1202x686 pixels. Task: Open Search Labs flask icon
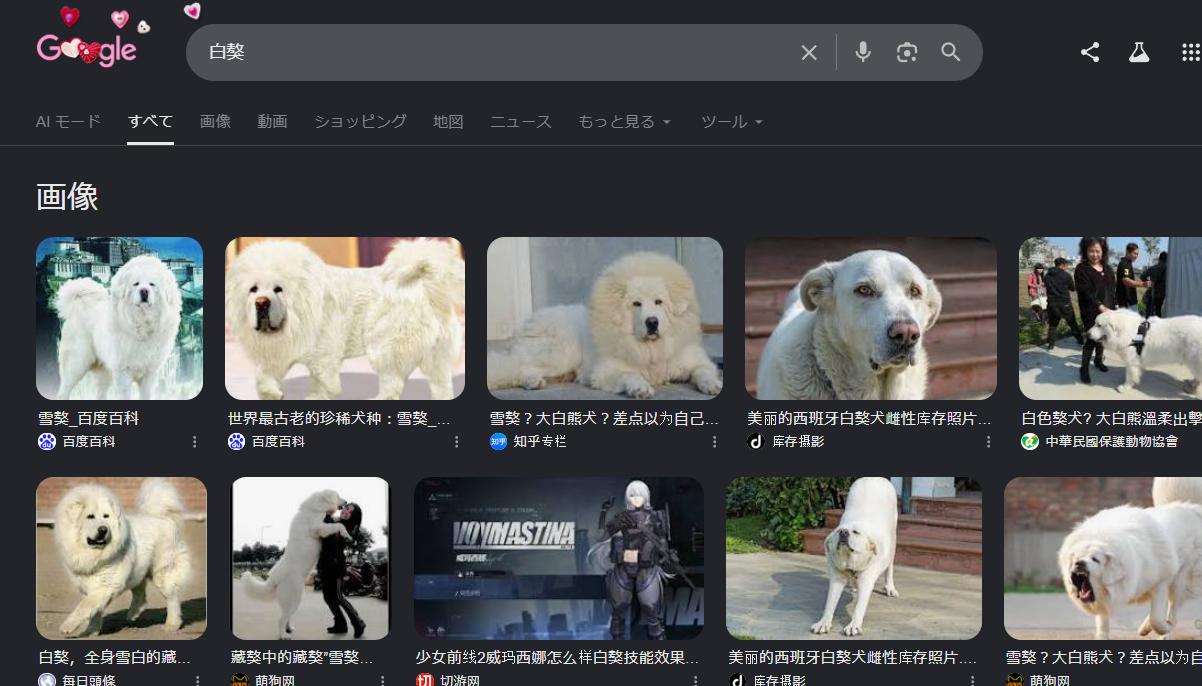pos(1139,53)
